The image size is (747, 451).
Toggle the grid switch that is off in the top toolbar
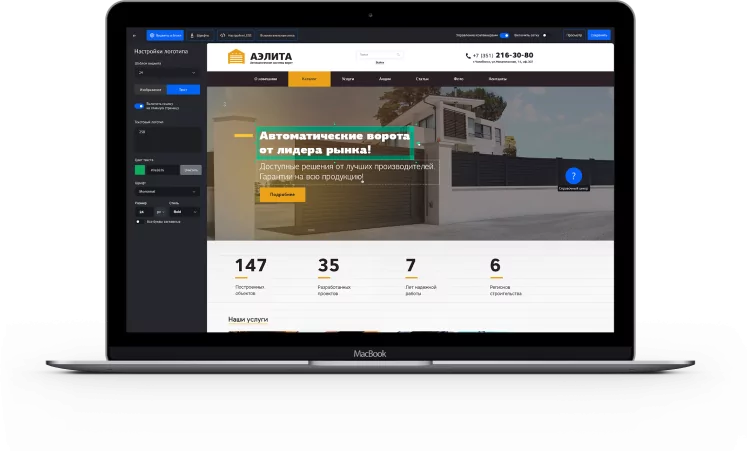point(545,35)
